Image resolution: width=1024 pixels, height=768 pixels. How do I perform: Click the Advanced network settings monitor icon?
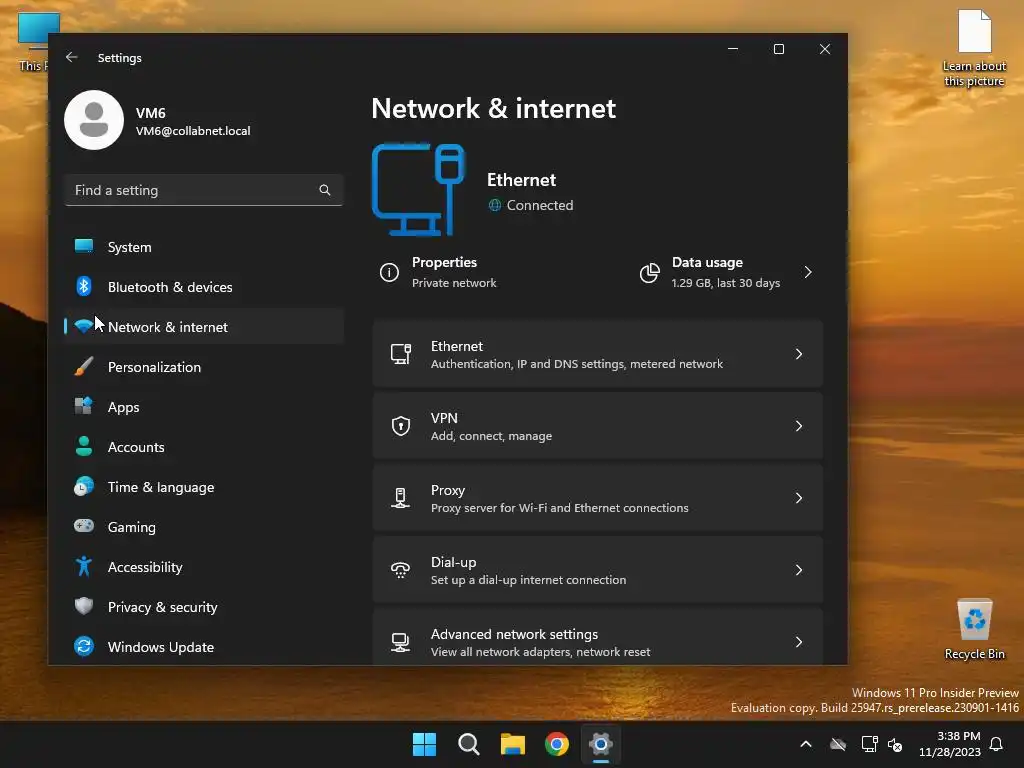click(400, 642)
